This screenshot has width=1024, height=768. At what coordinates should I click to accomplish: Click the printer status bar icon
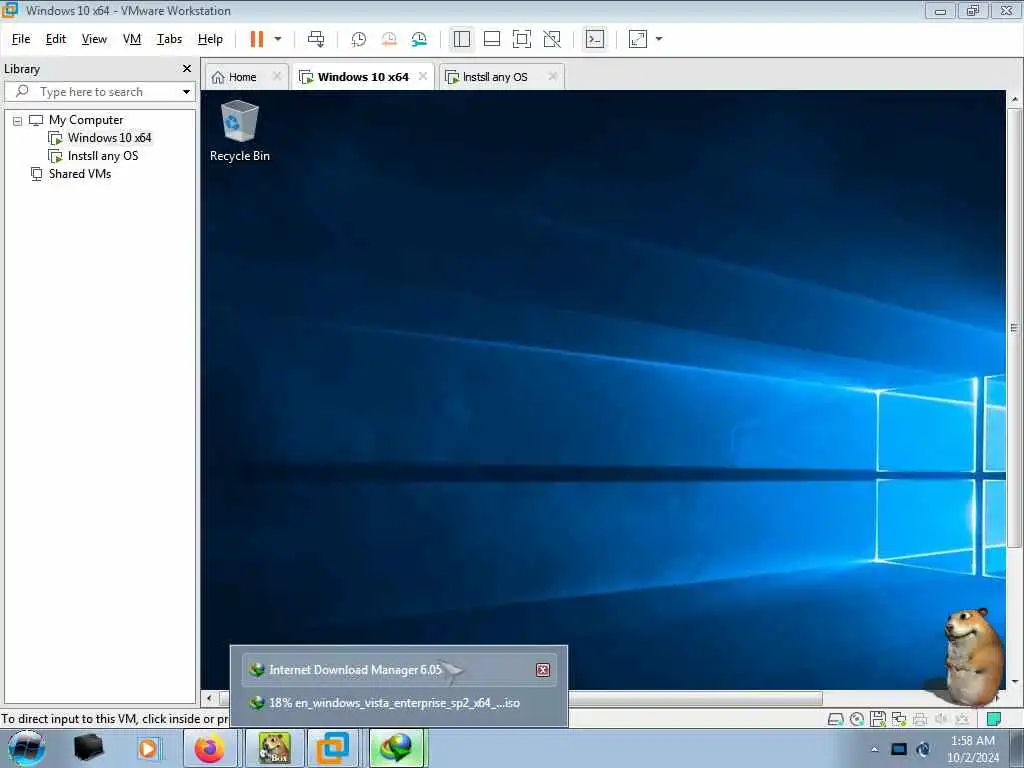coord(920,720)
